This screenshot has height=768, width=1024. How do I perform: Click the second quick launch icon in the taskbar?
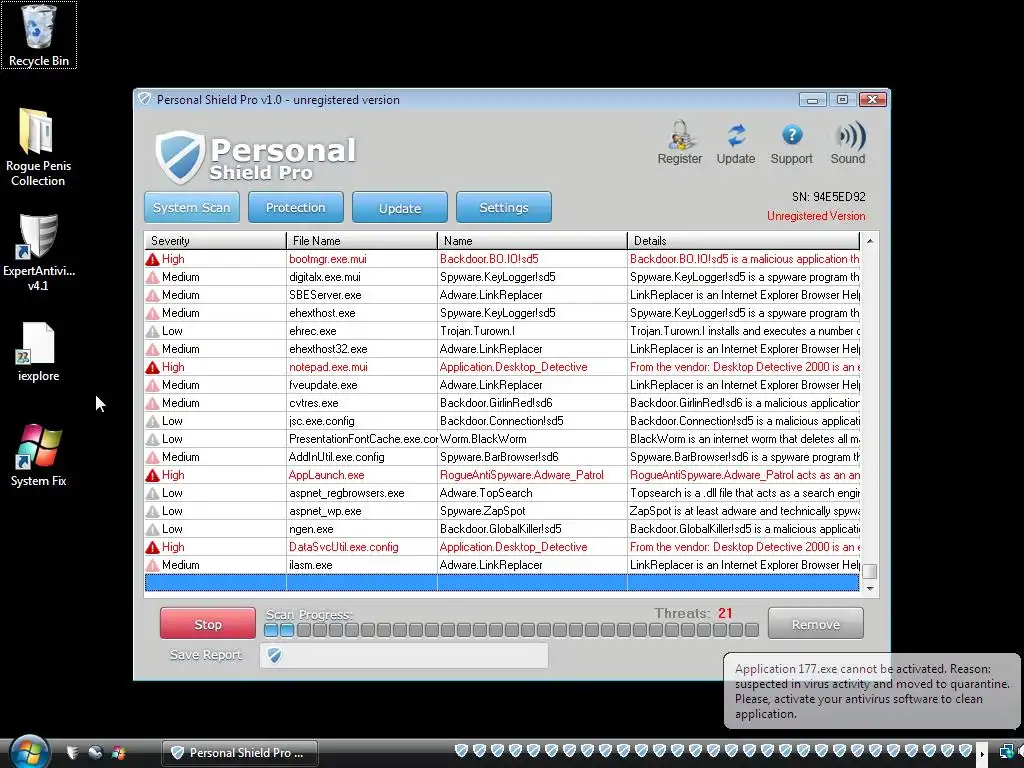[x=95, y=752]
